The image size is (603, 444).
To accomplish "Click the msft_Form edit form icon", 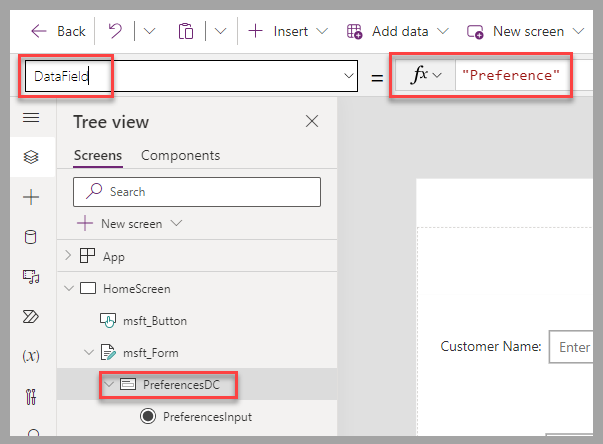I will (108, 352).
